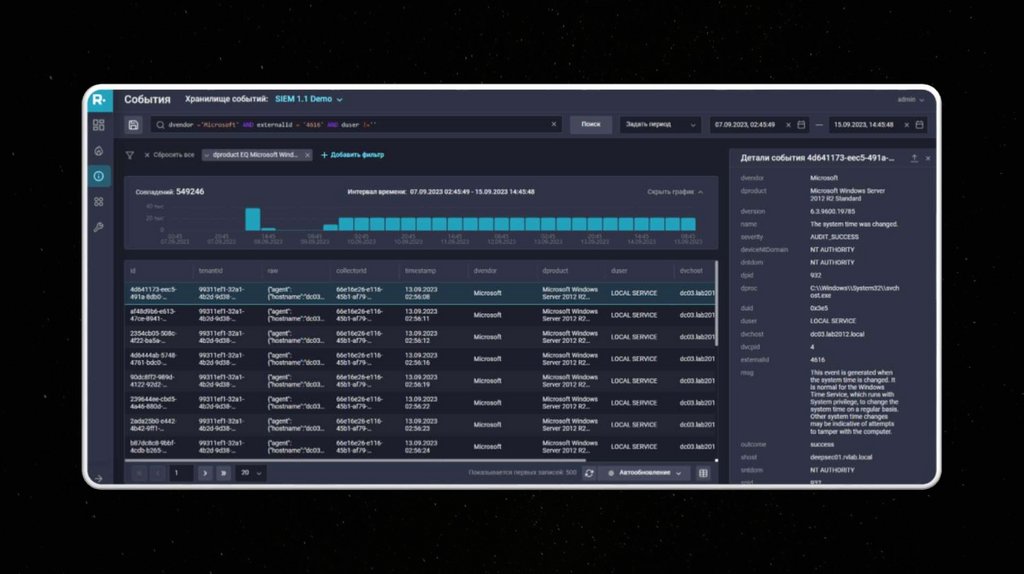Click the 'Добавить фильтр' link
The image size is (1024, 574).
point(352,155)
